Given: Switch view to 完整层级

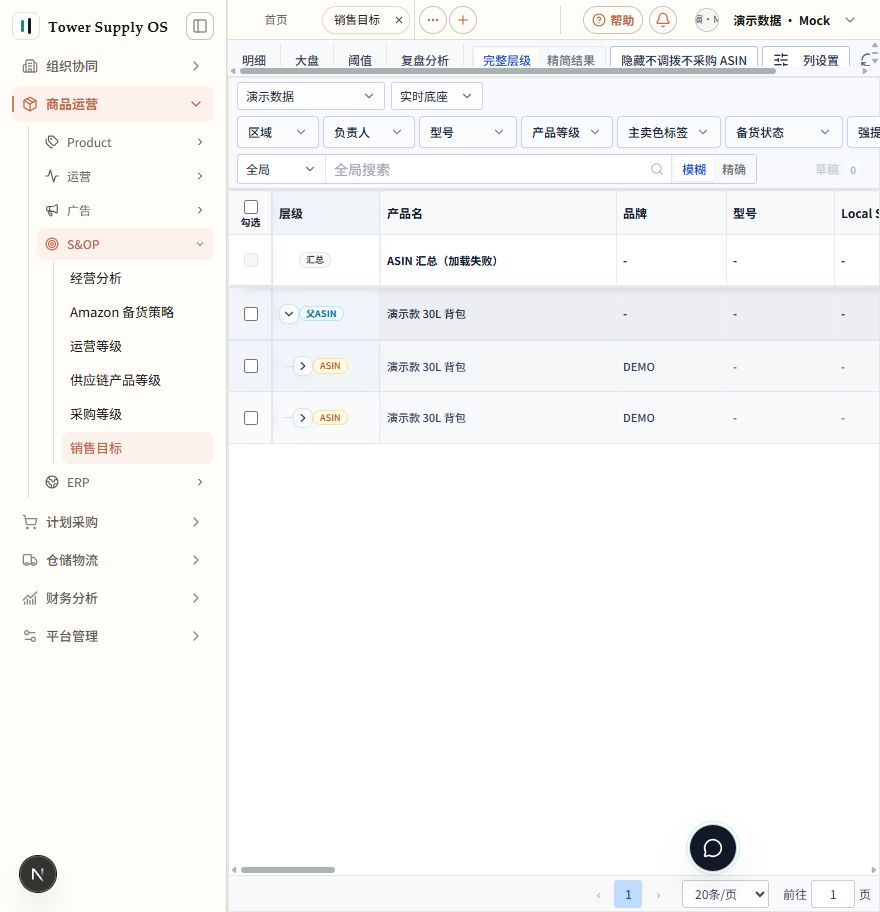Looking at the screenshot, I should [507, 60].
